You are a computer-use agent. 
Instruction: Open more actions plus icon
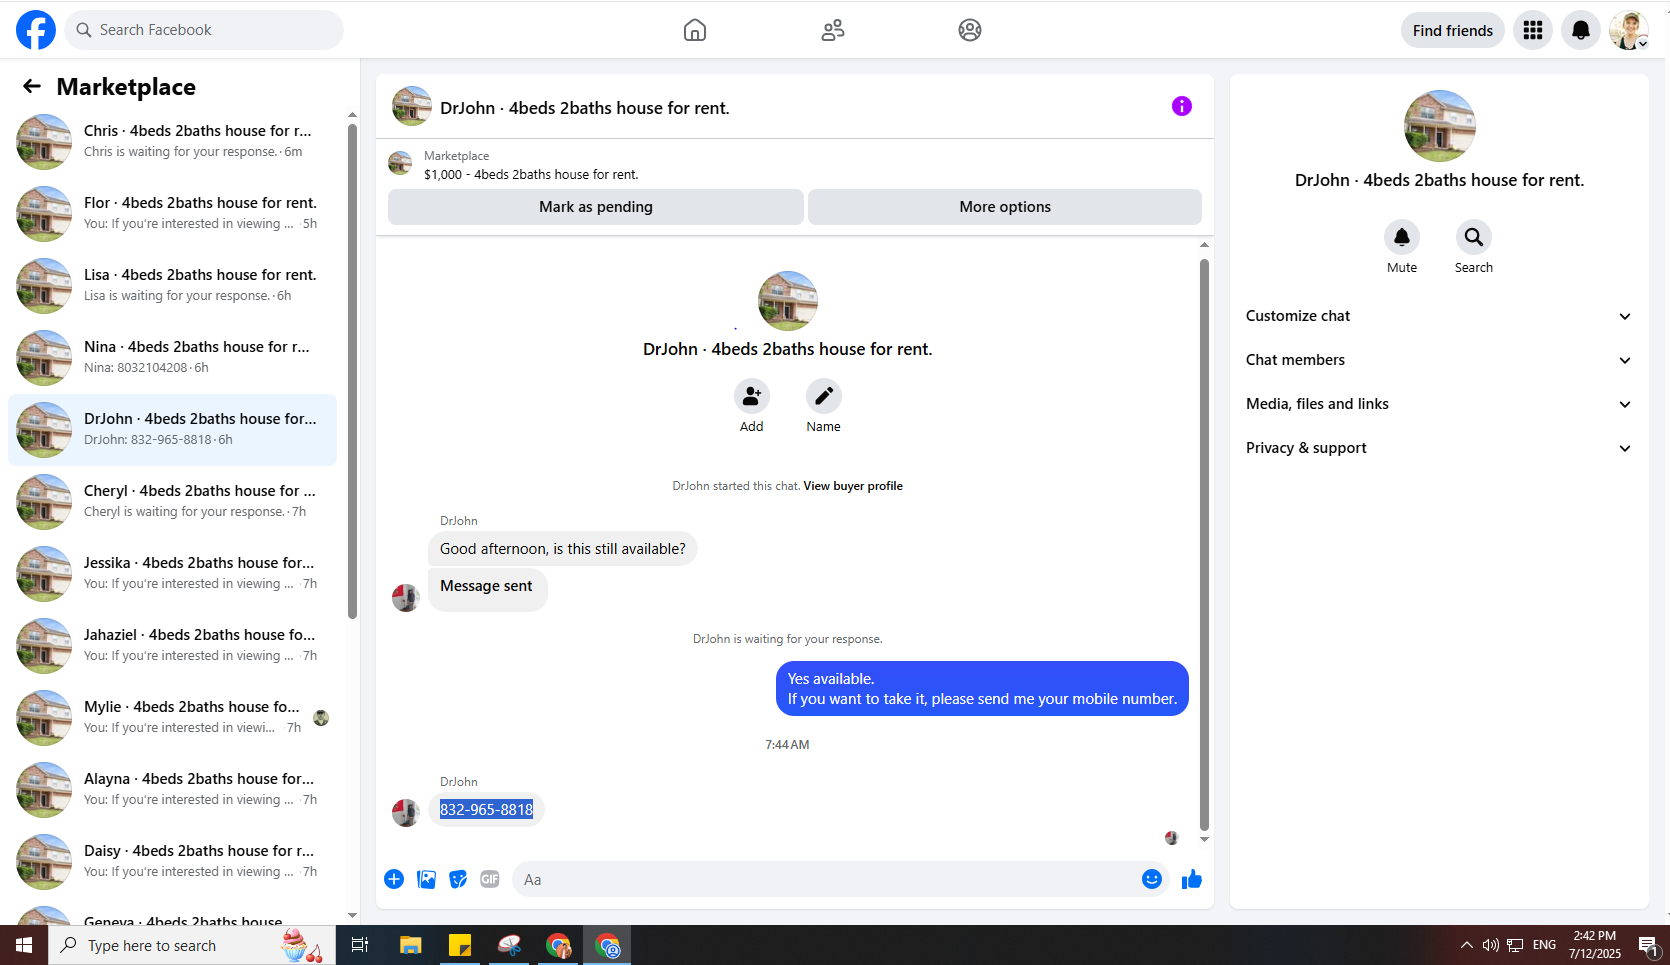coord(394,879)
